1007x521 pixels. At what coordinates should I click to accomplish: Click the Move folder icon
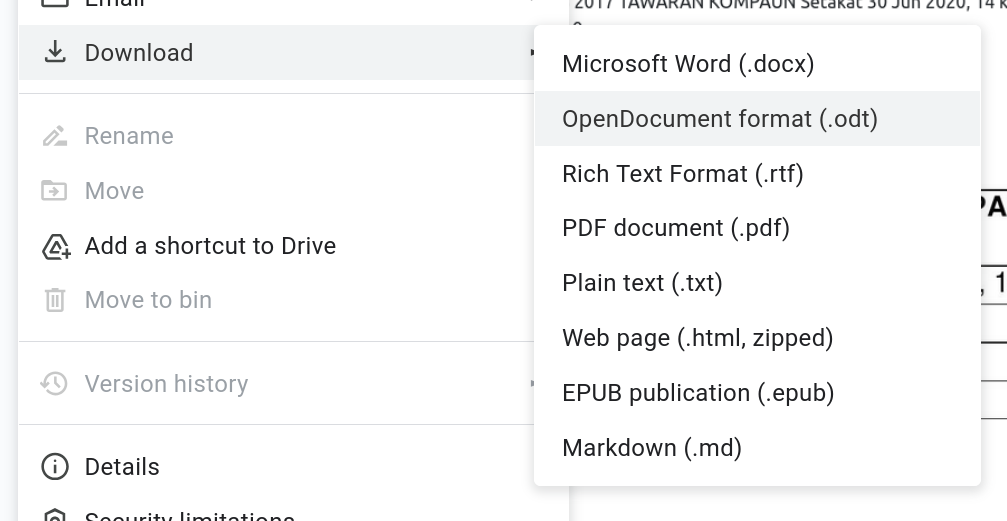(x=55, y=191)
